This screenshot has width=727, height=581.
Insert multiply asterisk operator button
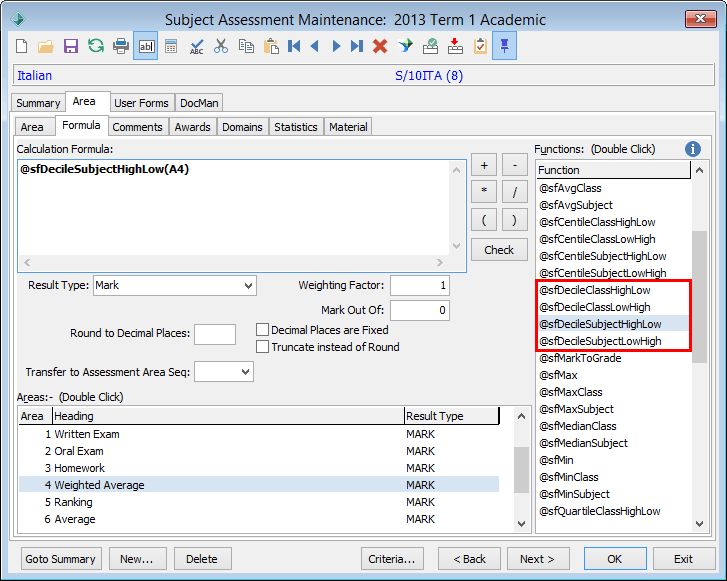click(484, 192)
